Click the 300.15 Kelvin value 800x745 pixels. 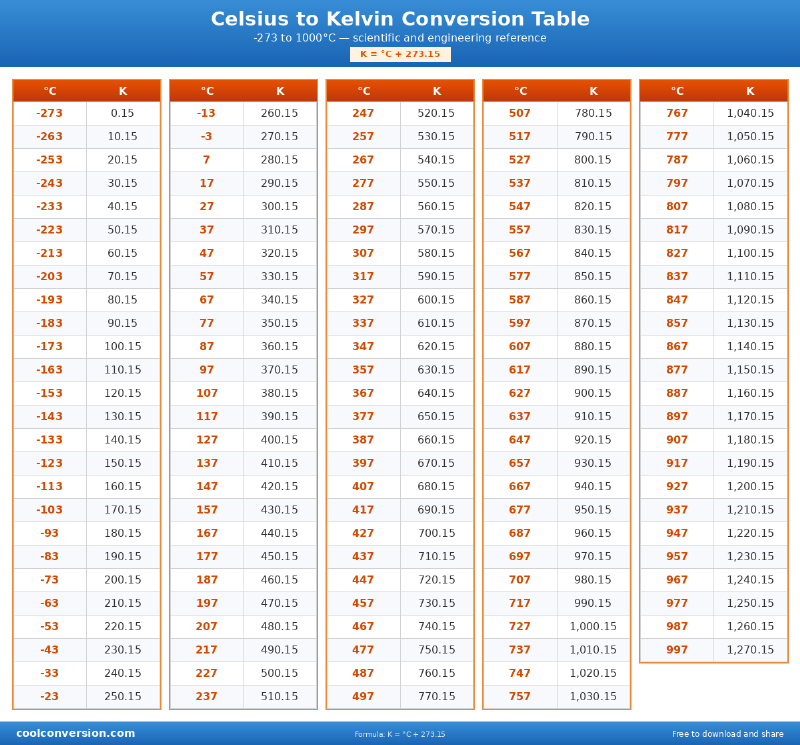pos(280,207)
